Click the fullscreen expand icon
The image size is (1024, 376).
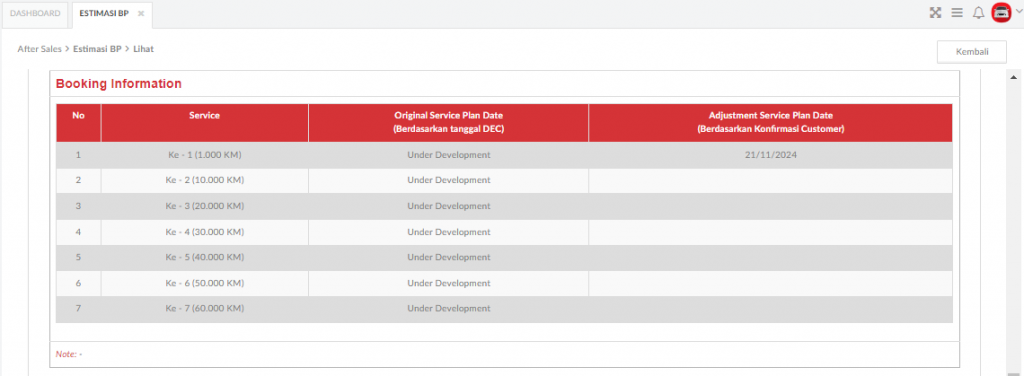pos(935,12)
